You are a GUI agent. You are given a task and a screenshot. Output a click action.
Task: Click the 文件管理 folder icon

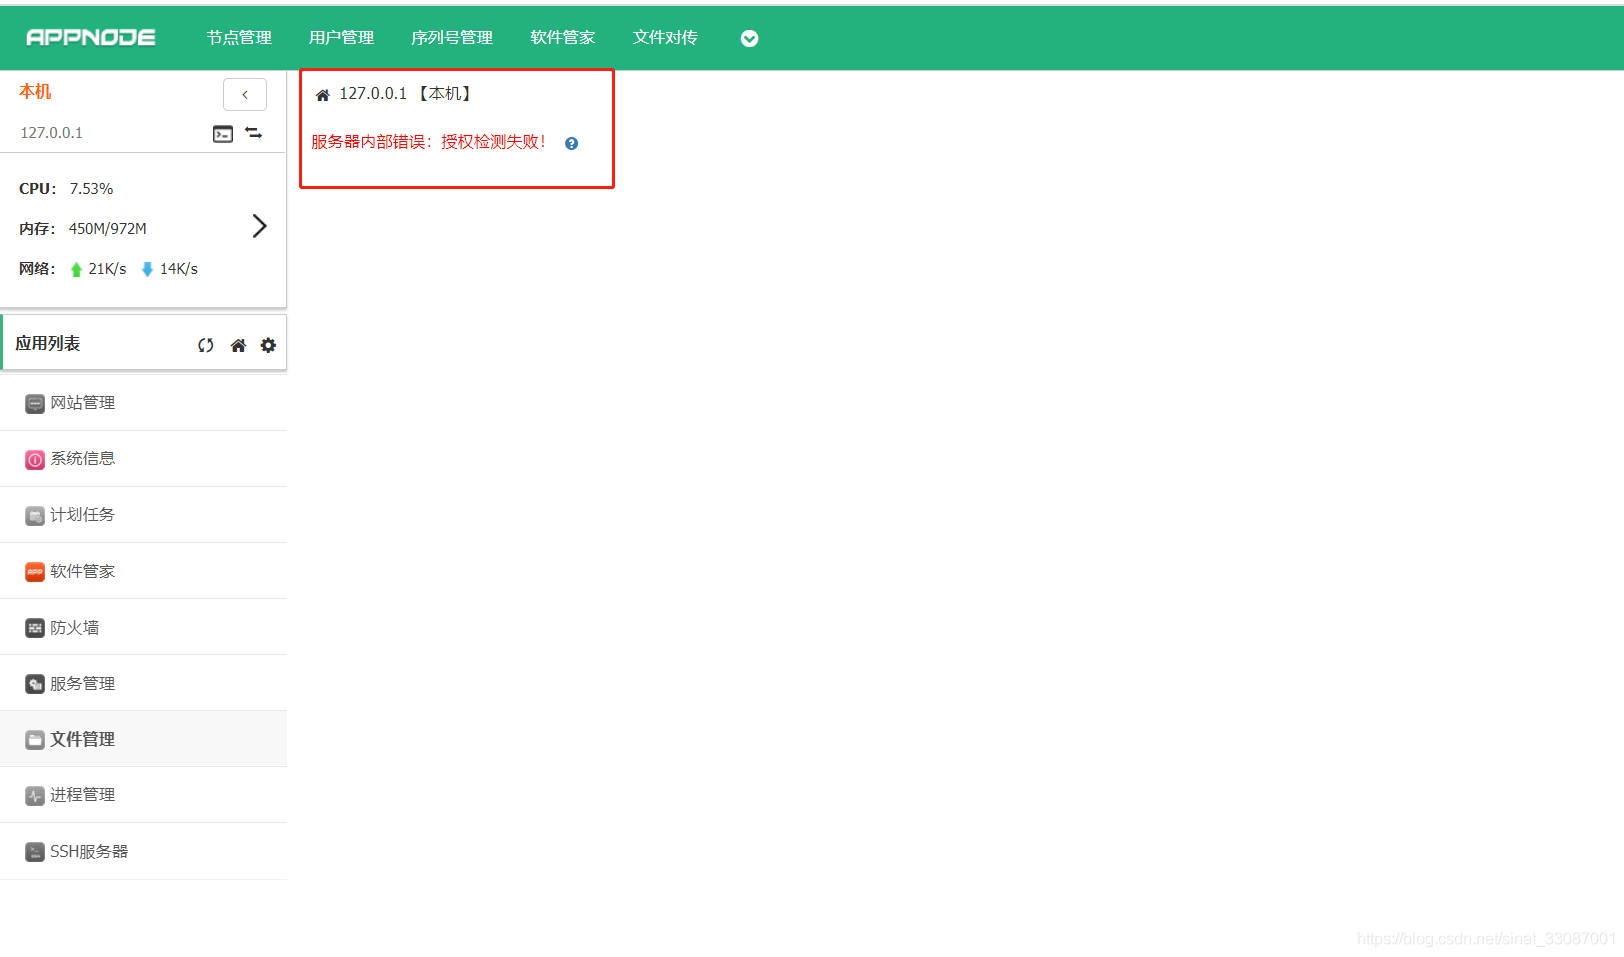coord(35,740)
